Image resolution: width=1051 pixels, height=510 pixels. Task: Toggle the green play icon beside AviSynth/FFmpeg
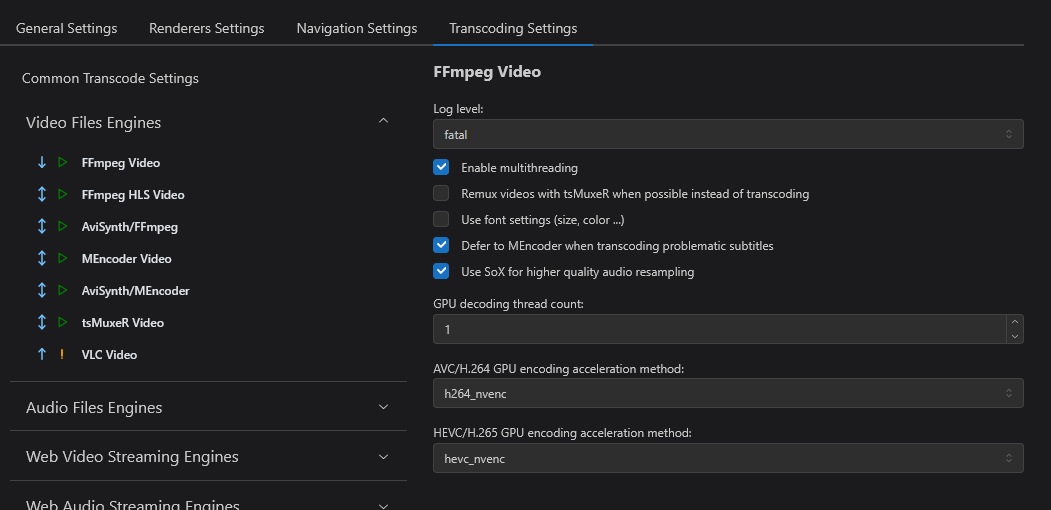[x=63, y=227]
